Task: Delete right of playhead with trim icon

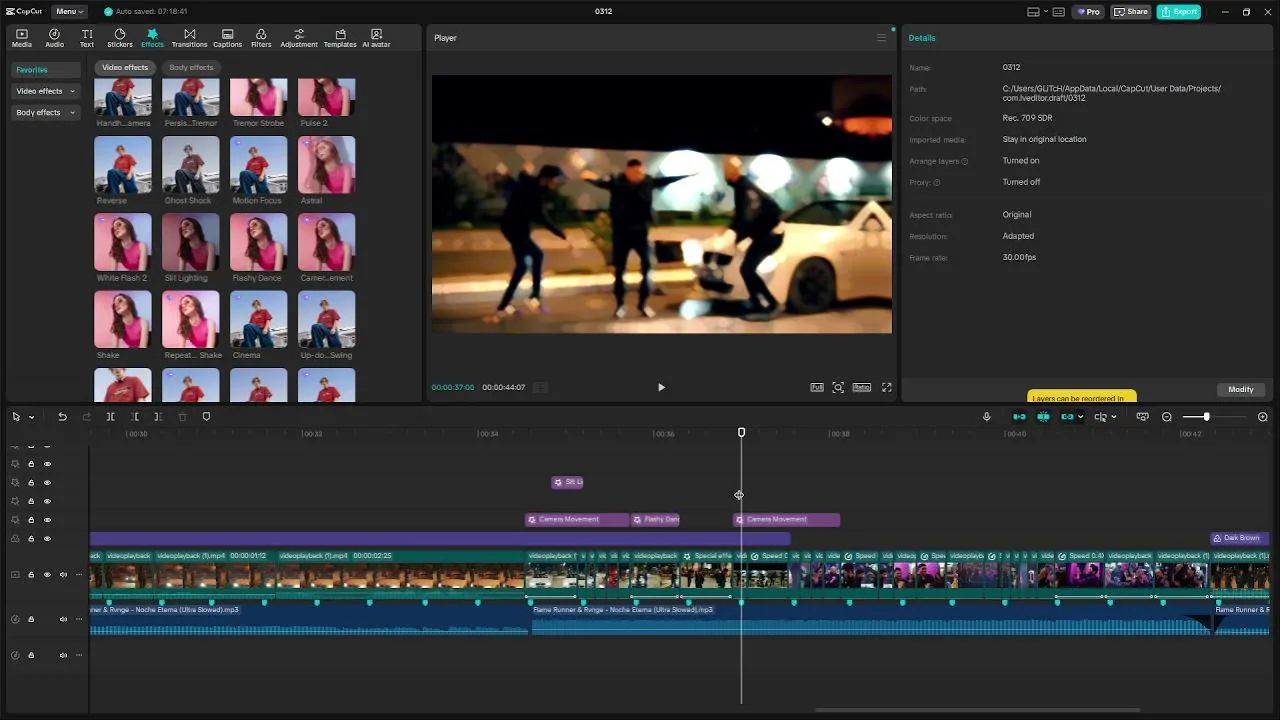Action: 158,417
